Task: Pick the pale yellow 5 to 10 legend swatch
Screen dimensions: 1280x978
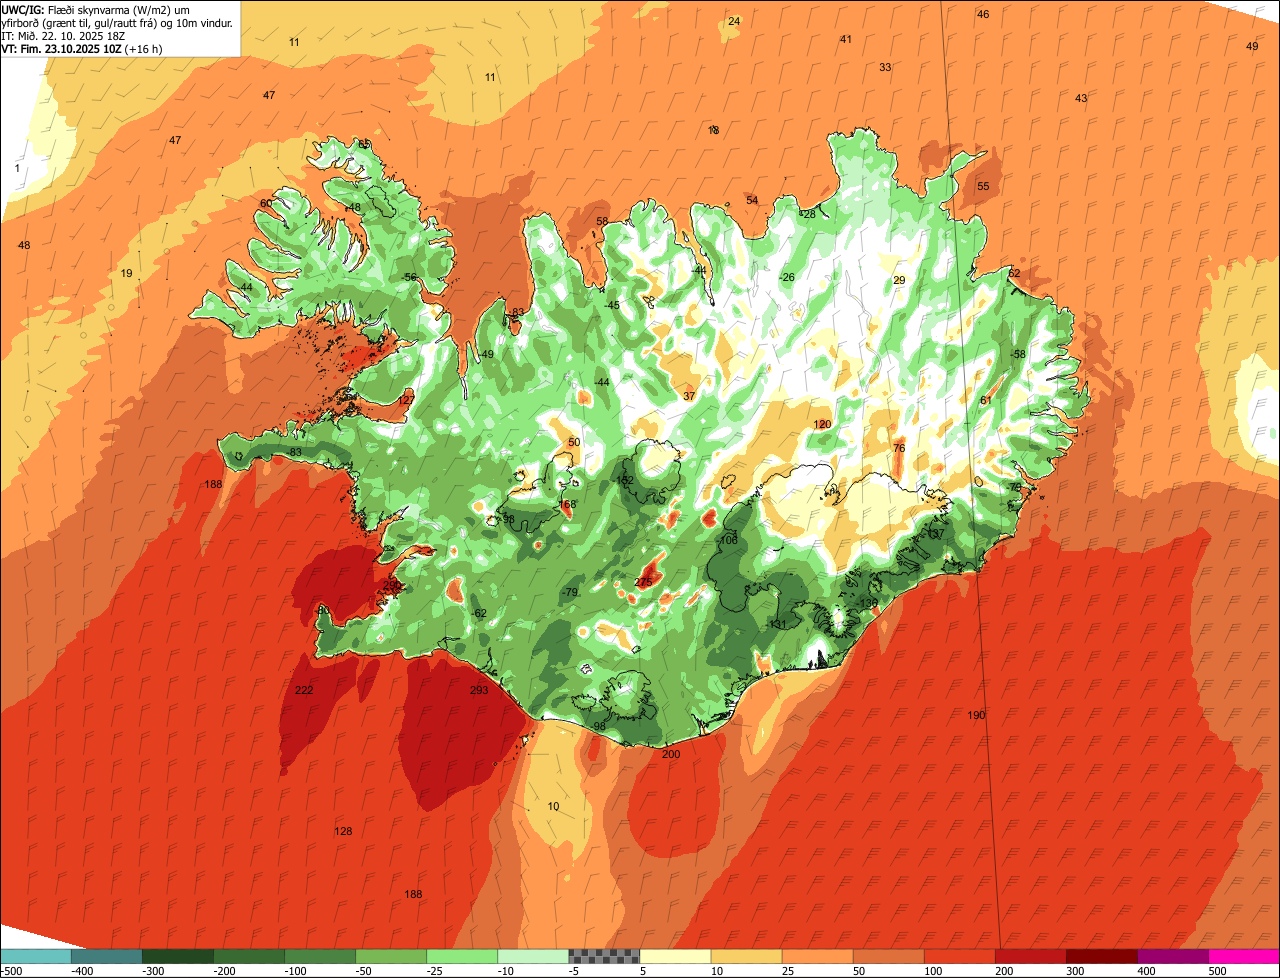Action: point(675,956)
